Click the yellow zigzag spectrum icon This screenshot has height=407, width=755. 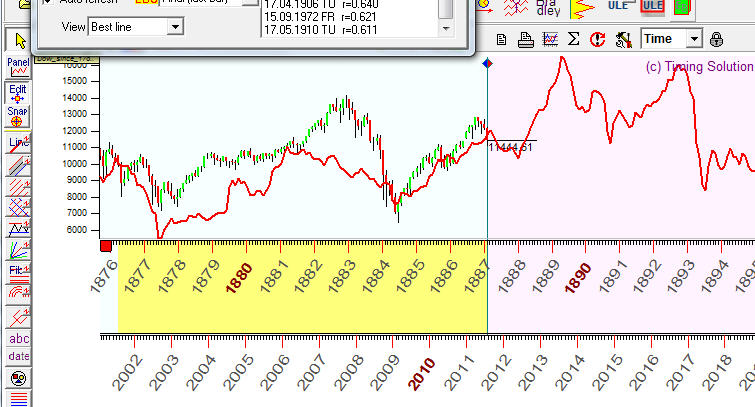[x=582, y=9]
